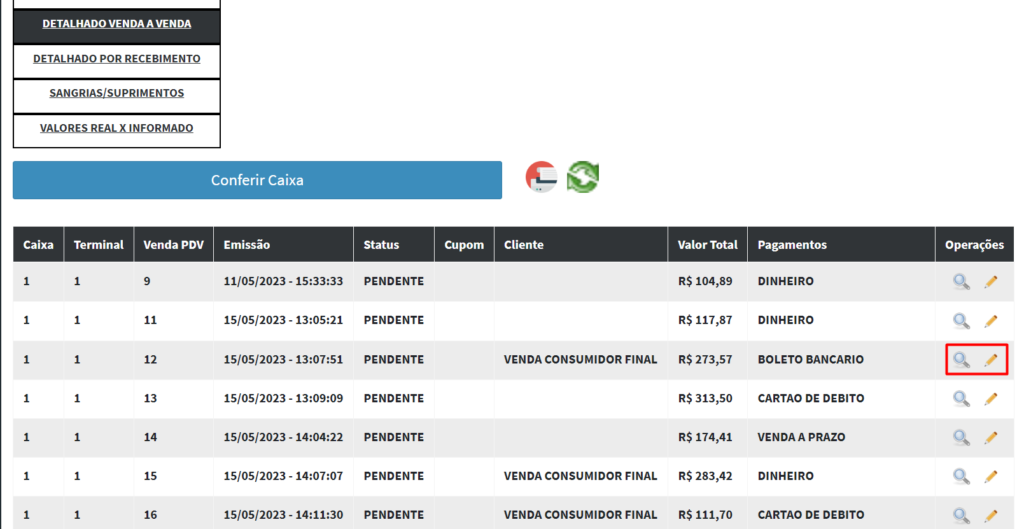Image resolution: width=1024 pixels, height=529 pixels.
Task: View sale 15 using the magnifier icon
Action: 961,477
